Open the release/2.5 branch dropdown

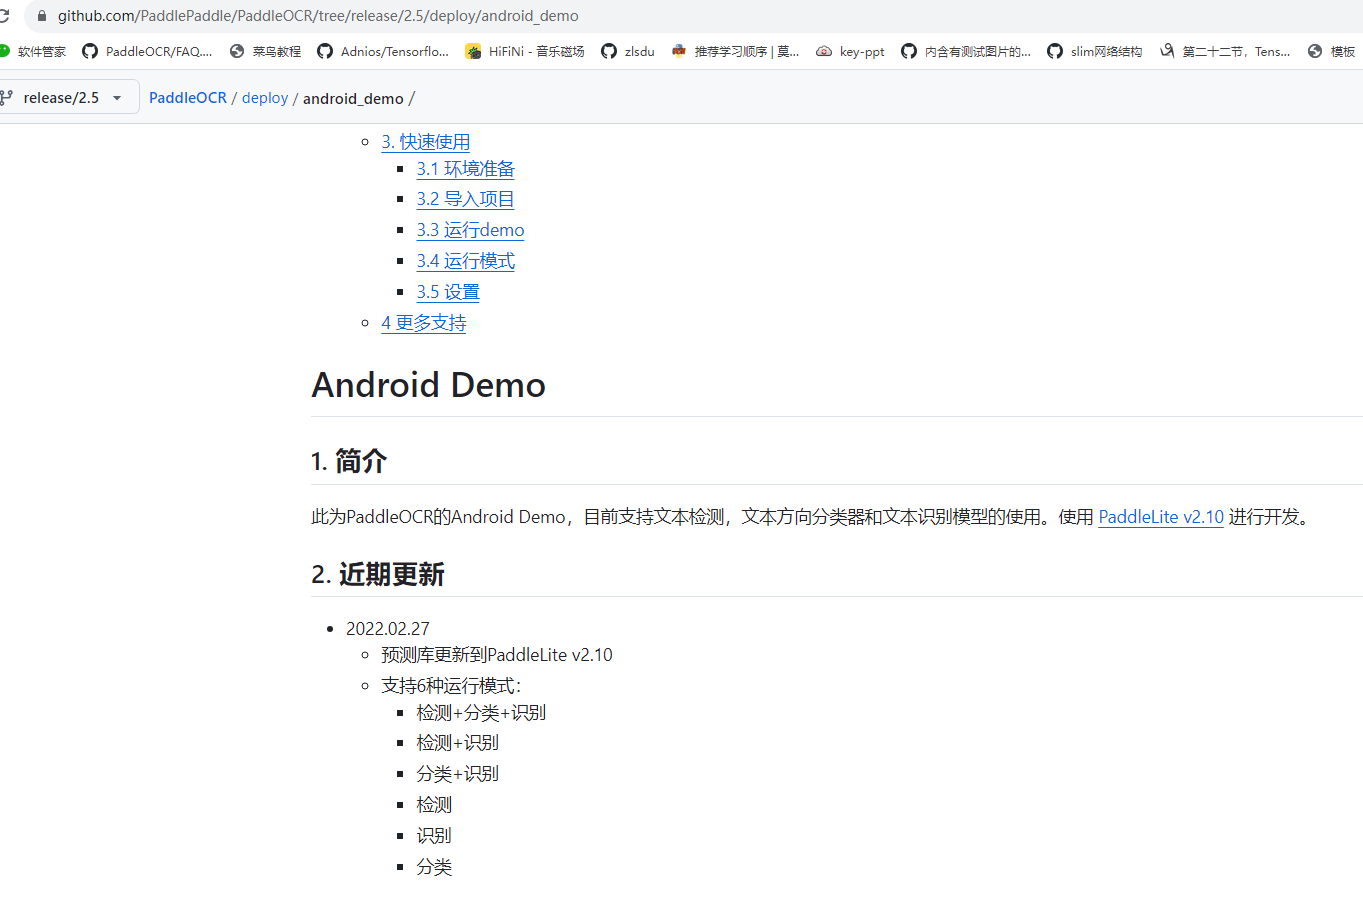click(69, 98)
